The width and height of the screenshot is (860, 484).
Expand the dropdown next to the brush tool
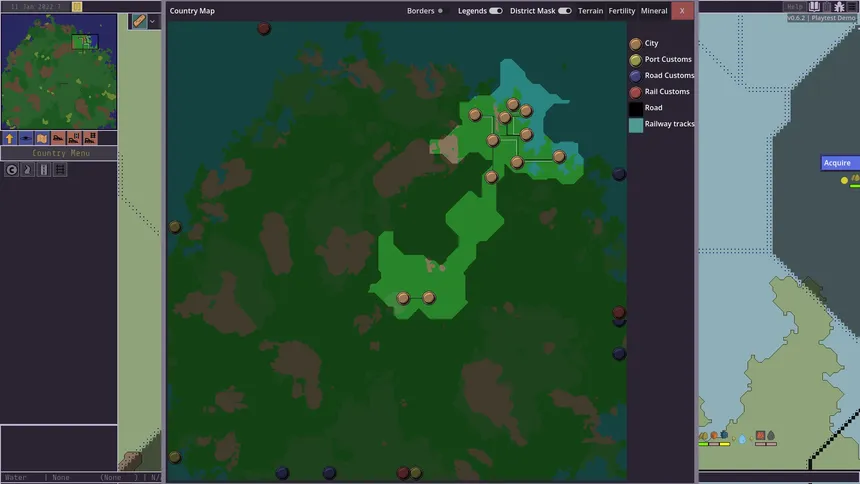coord(152,21)
